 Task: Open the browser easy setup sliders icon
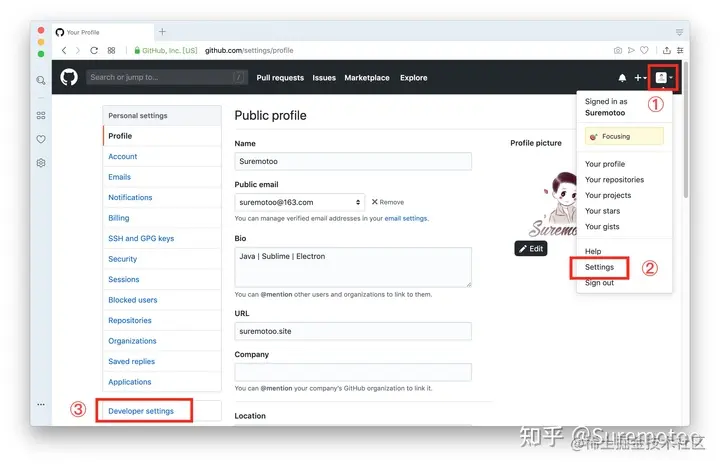pyautogui.click(x=680, y=50)
